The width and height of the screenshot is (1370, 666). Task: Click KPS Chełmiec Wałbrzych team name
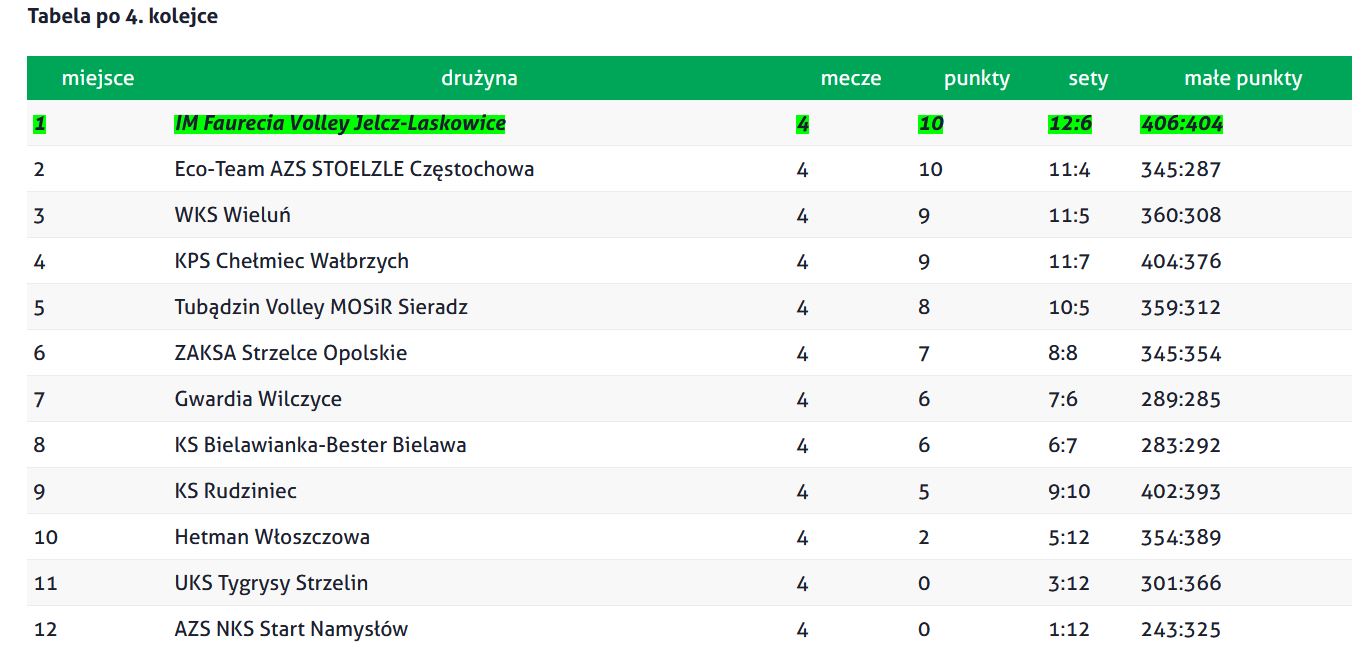(x=292, y=261)
